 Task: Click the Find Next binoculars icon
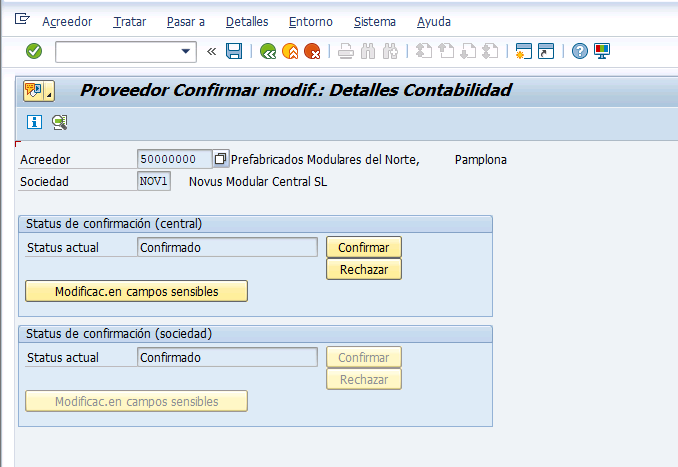point(390,51)
